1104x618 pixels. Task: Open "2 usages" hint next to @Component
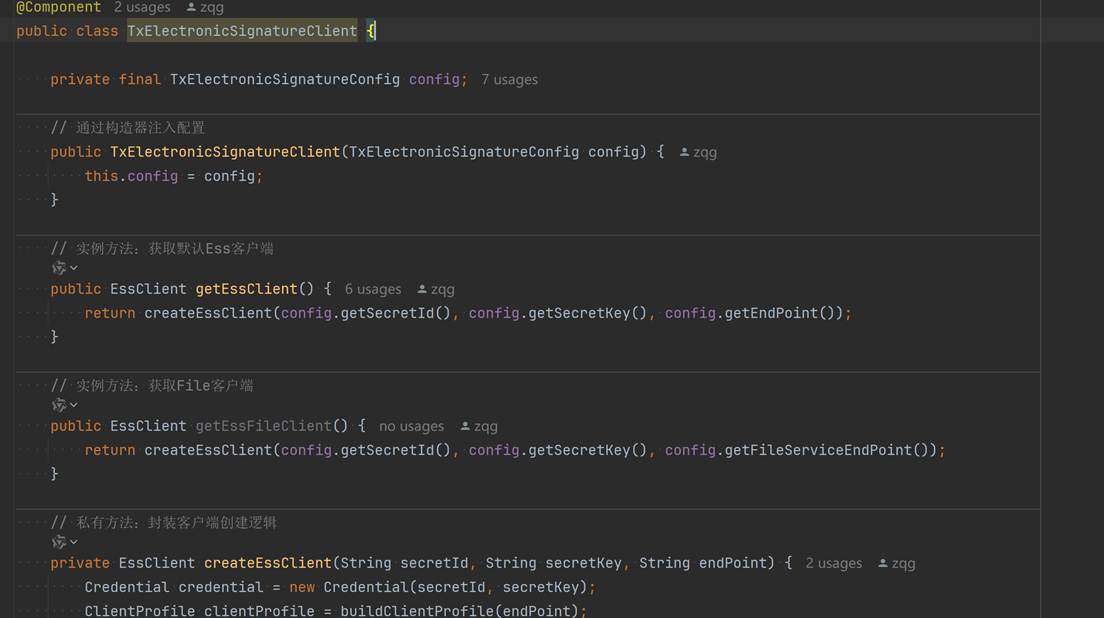click(x=142, y=7)
